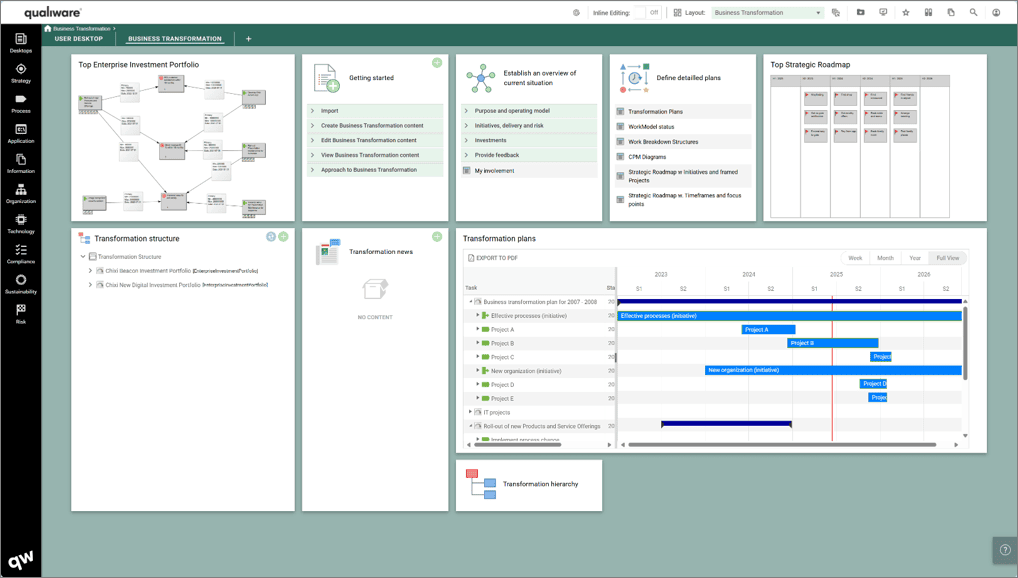Expand the Import section in Getting started
Screen dimensions: 1018x578
[x=330, y=111]
